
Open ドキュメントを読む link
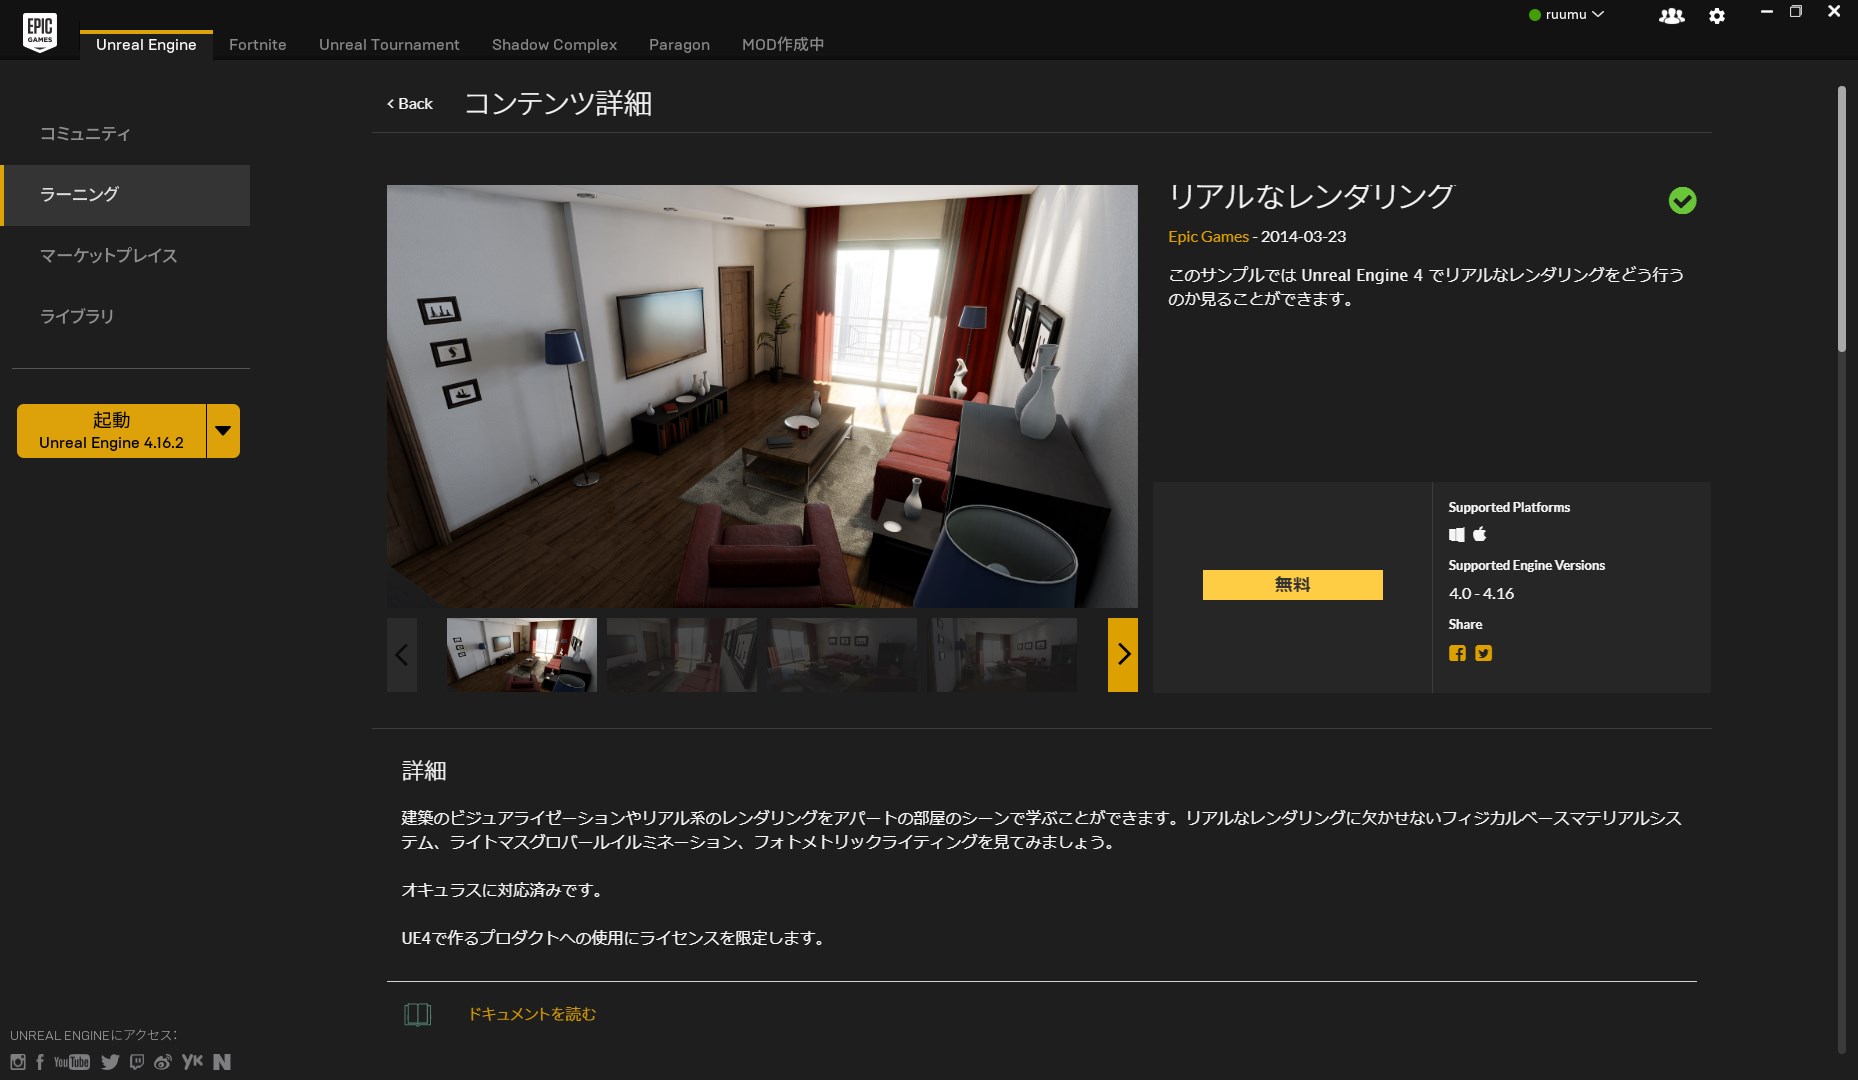point(532,1014)
